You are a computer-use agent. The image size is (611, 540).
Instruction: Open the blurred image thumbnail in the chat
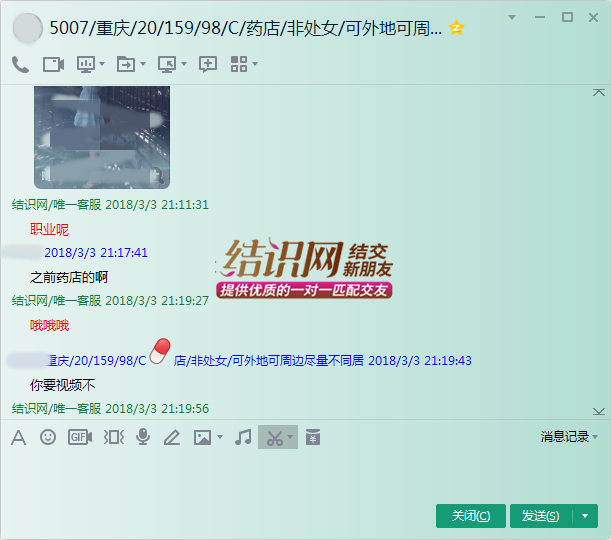(x=101, y=136)
